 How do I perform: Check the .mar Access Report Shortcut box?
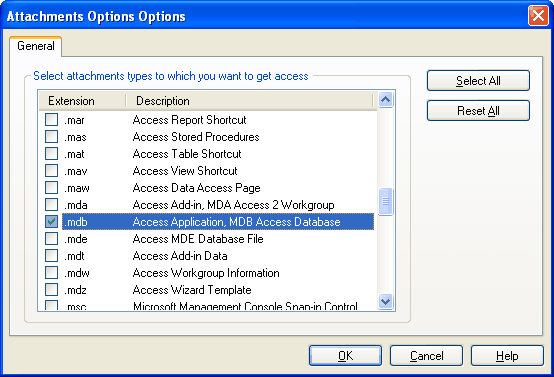pos(51,120)
